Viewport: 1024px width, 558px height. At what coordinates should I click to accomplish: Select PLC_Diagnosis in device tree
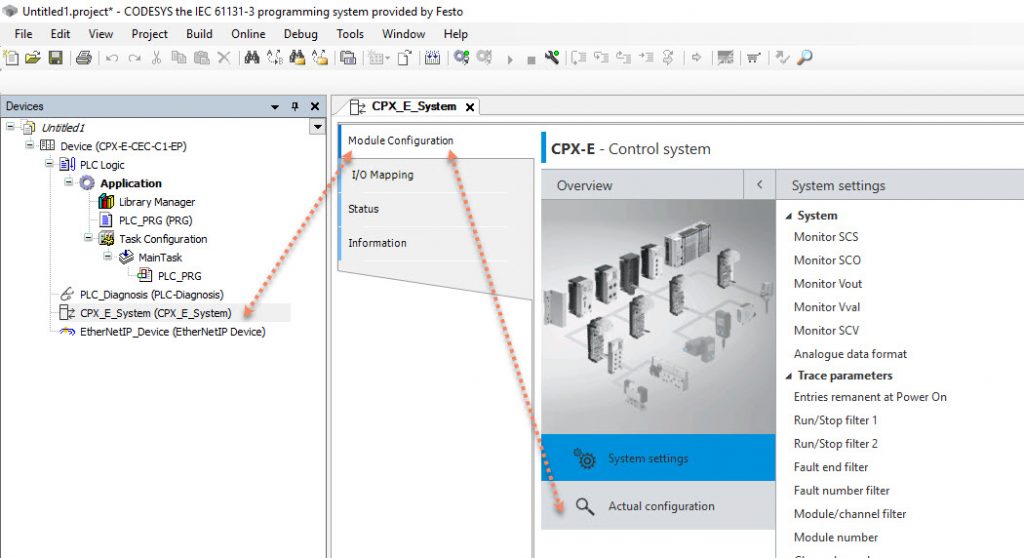coord(152,295)
